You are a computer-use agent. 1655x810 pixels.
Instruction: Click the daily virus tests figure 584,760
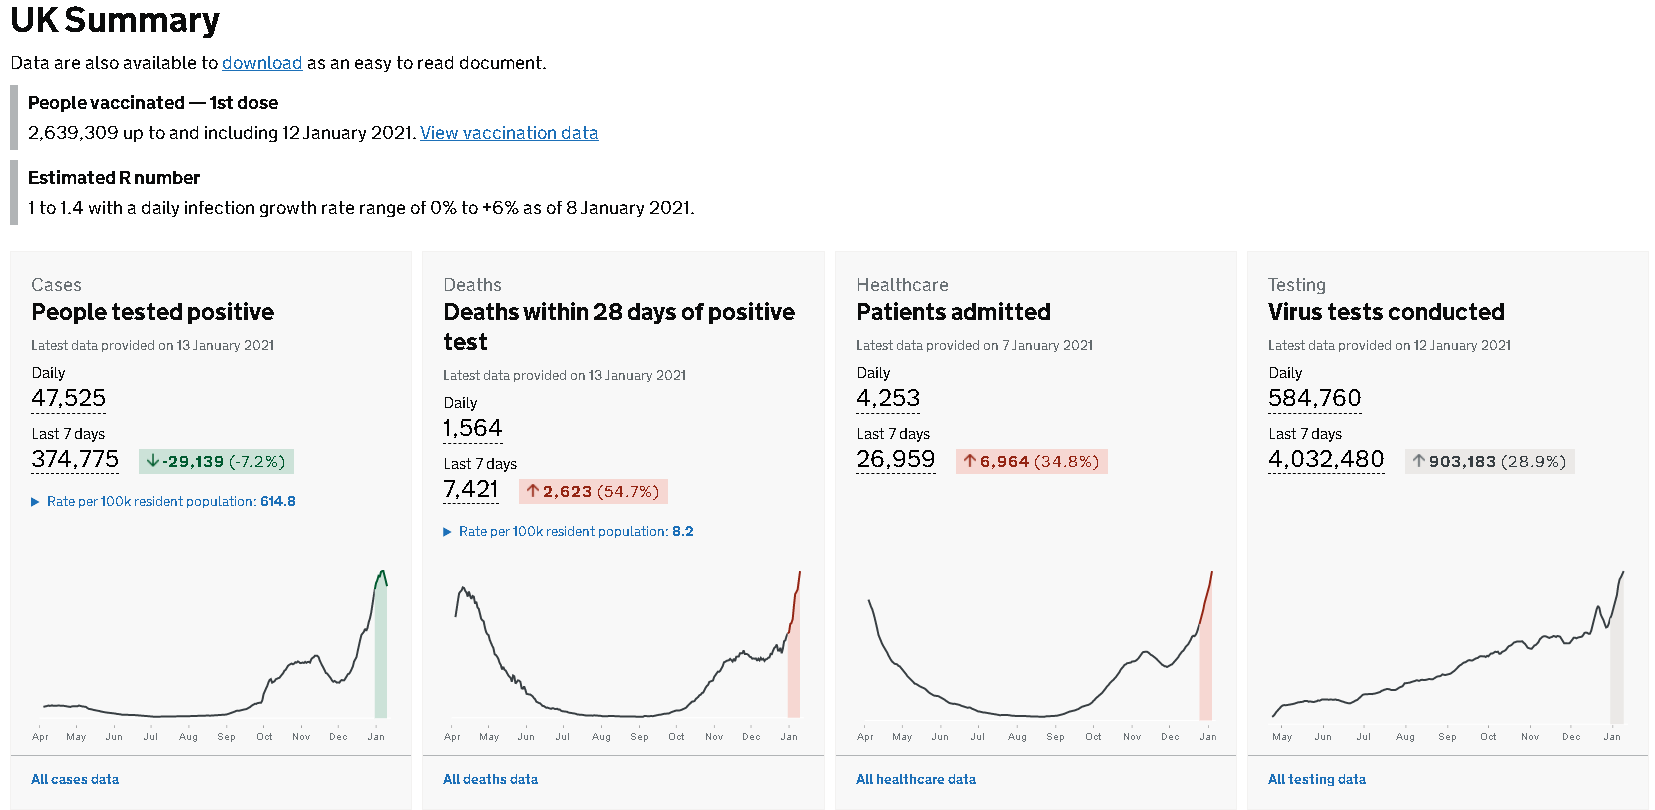[x=1314, y=398]
